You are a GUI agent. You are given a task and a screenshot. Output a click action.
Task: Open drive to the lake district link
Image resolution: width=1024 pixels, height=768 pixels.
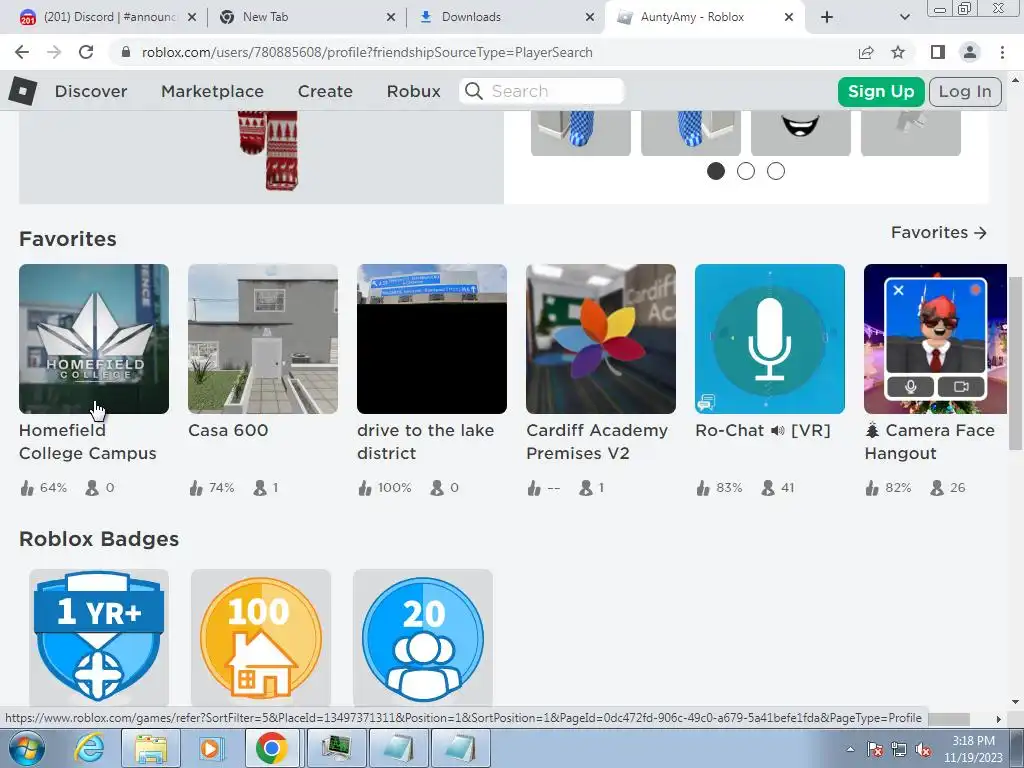[425, 441]
